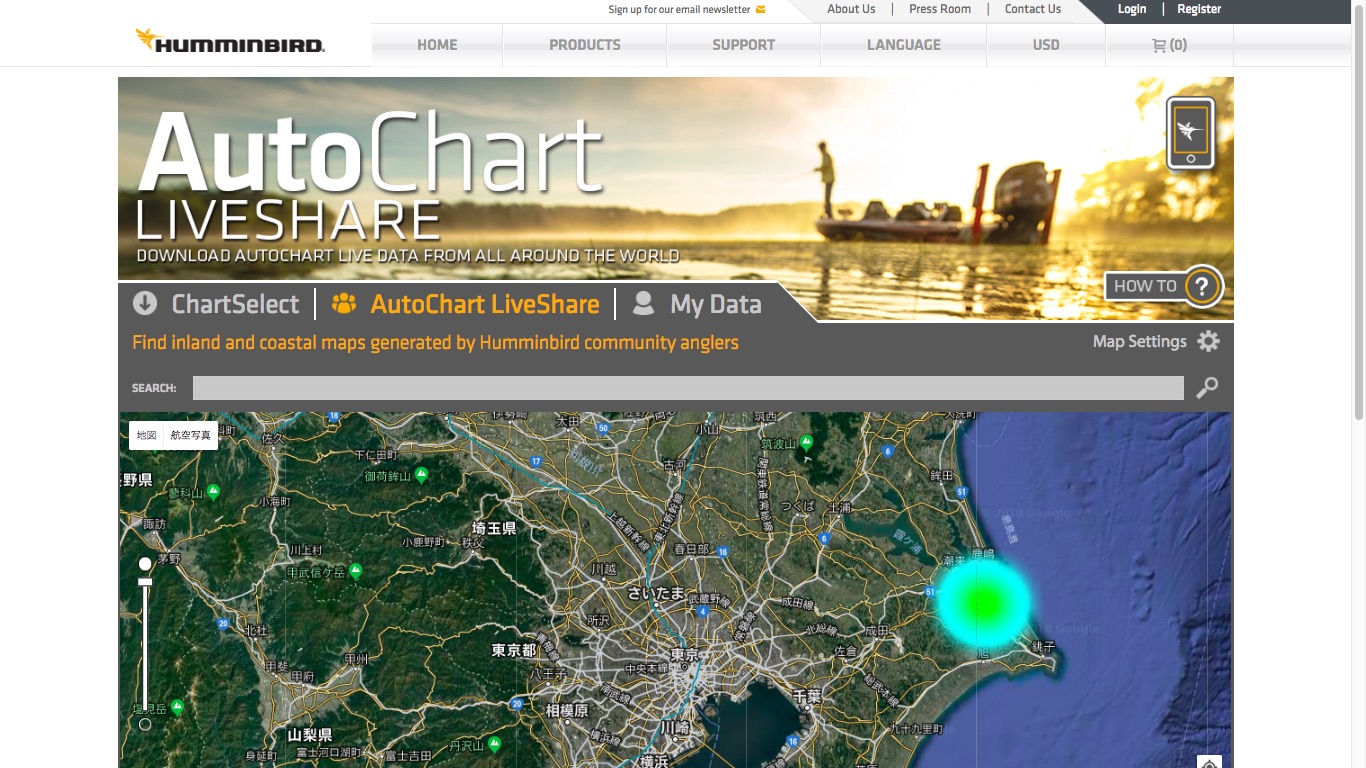Go to HOME in the navigation
Viewport: 1366px width, 768px height.
click(437, 45)
